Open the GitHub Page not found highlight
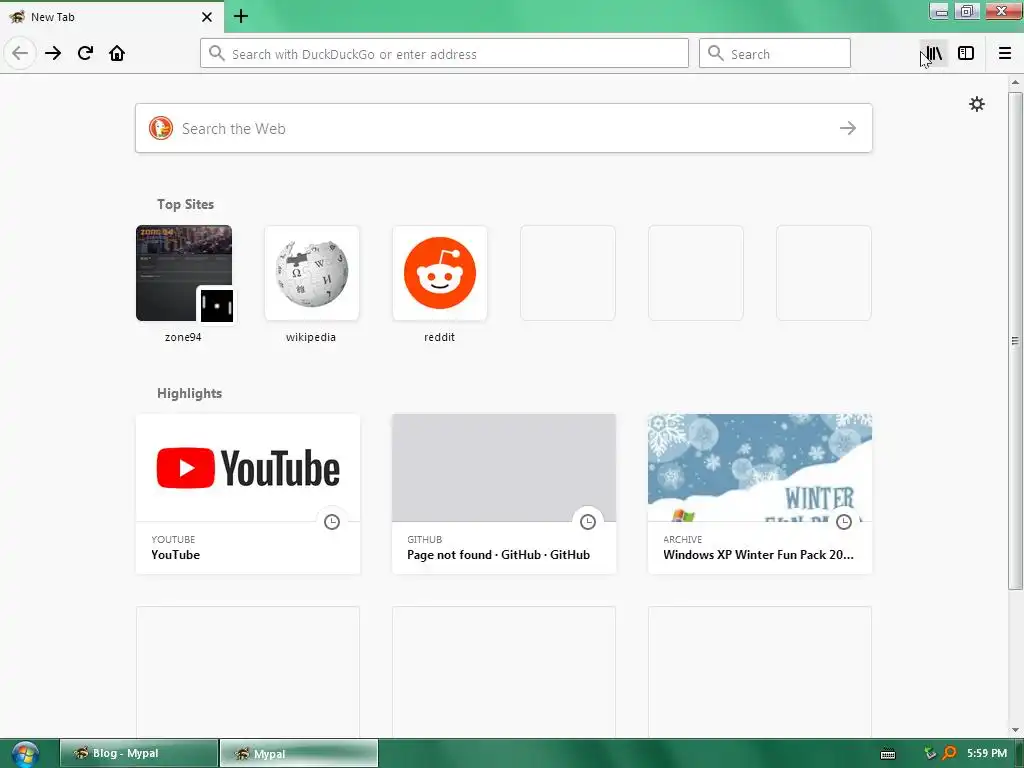This screenshot has width=1024, height=768. (504, 494)
